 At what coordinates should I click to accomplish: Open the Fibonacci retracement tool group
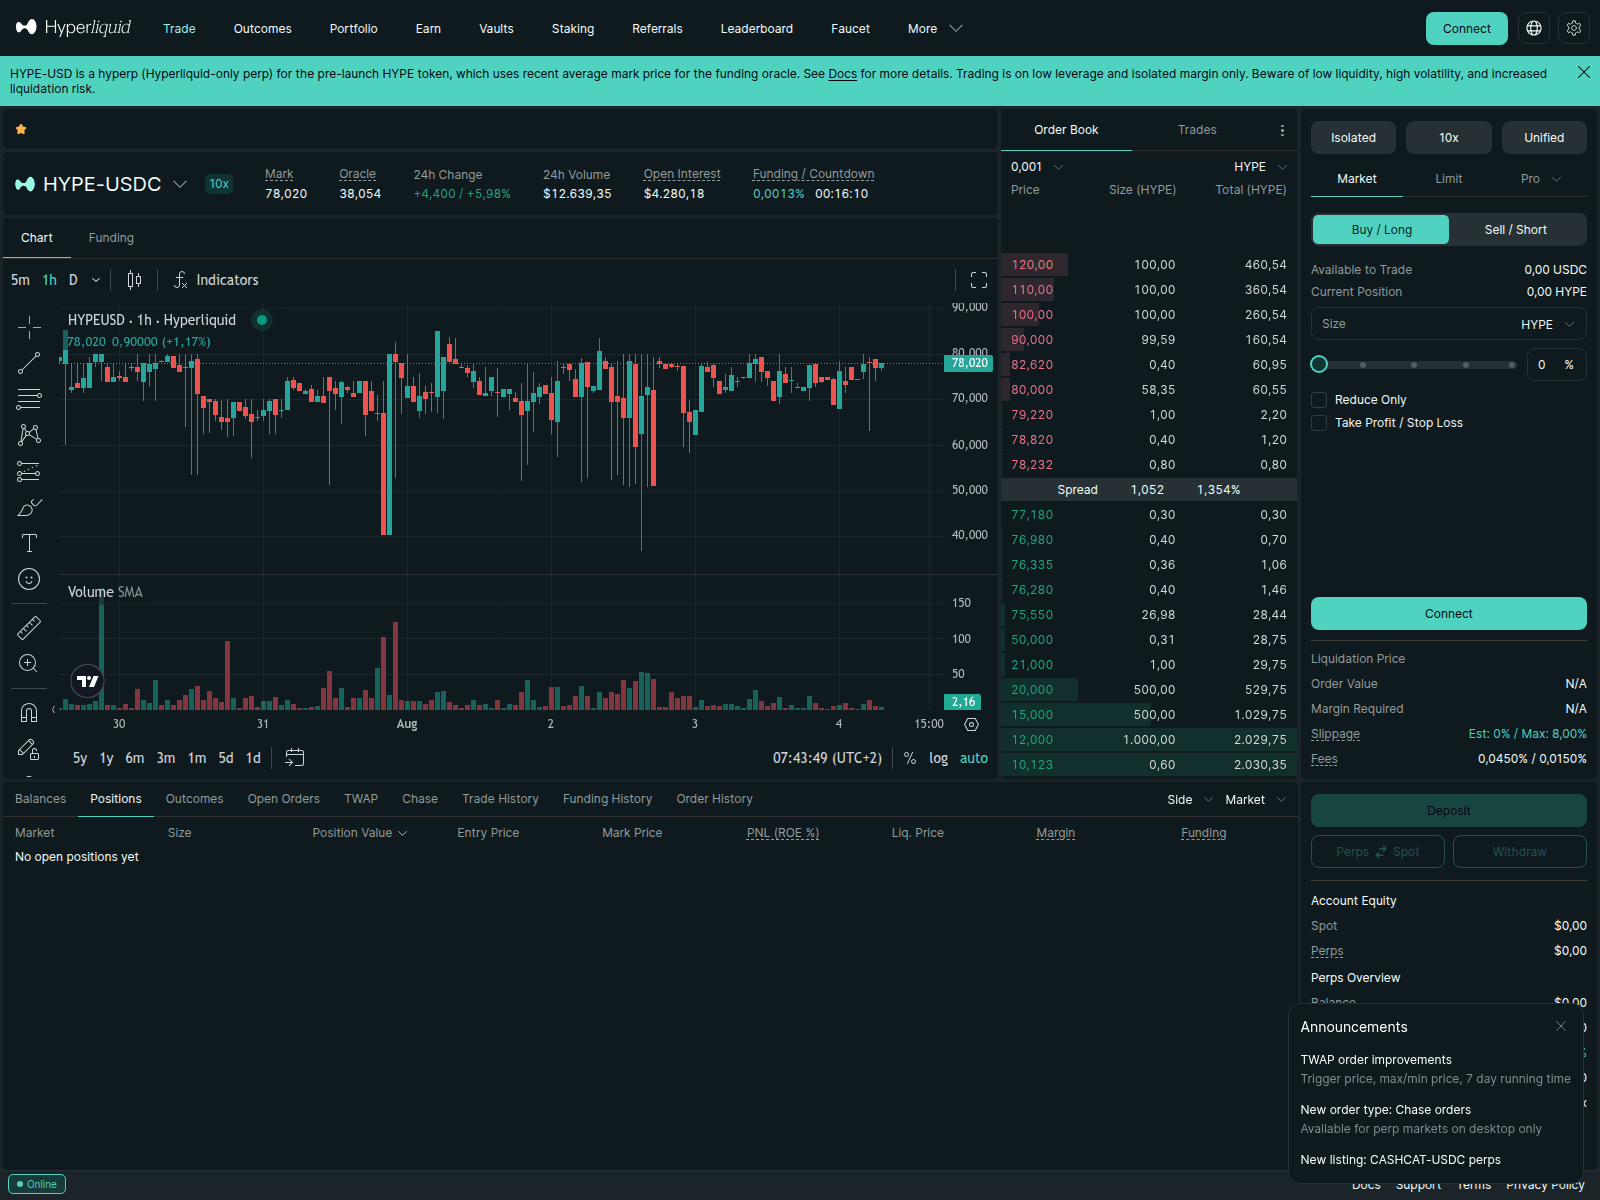pyautogui.click(x=29, y=399)
